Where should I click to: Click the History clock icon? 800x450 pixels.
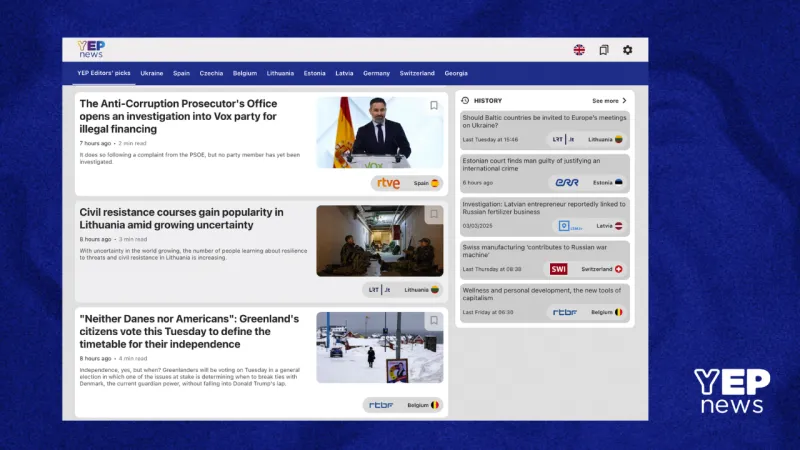(465, 101)
